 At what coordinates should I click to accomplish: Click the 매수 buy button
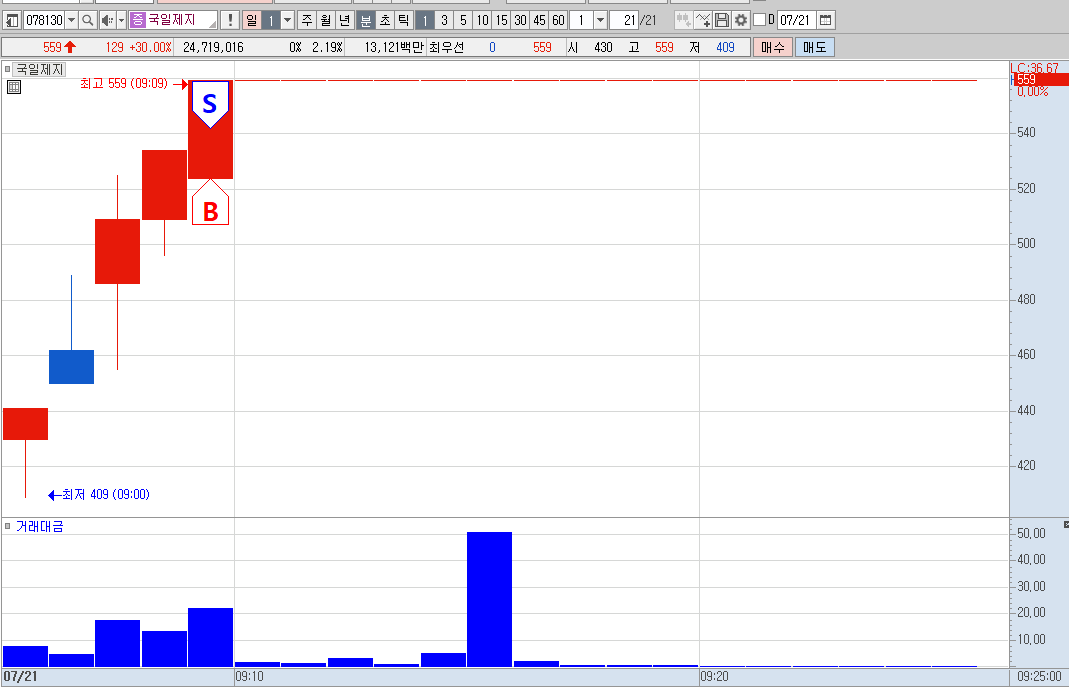pos(772,47)
